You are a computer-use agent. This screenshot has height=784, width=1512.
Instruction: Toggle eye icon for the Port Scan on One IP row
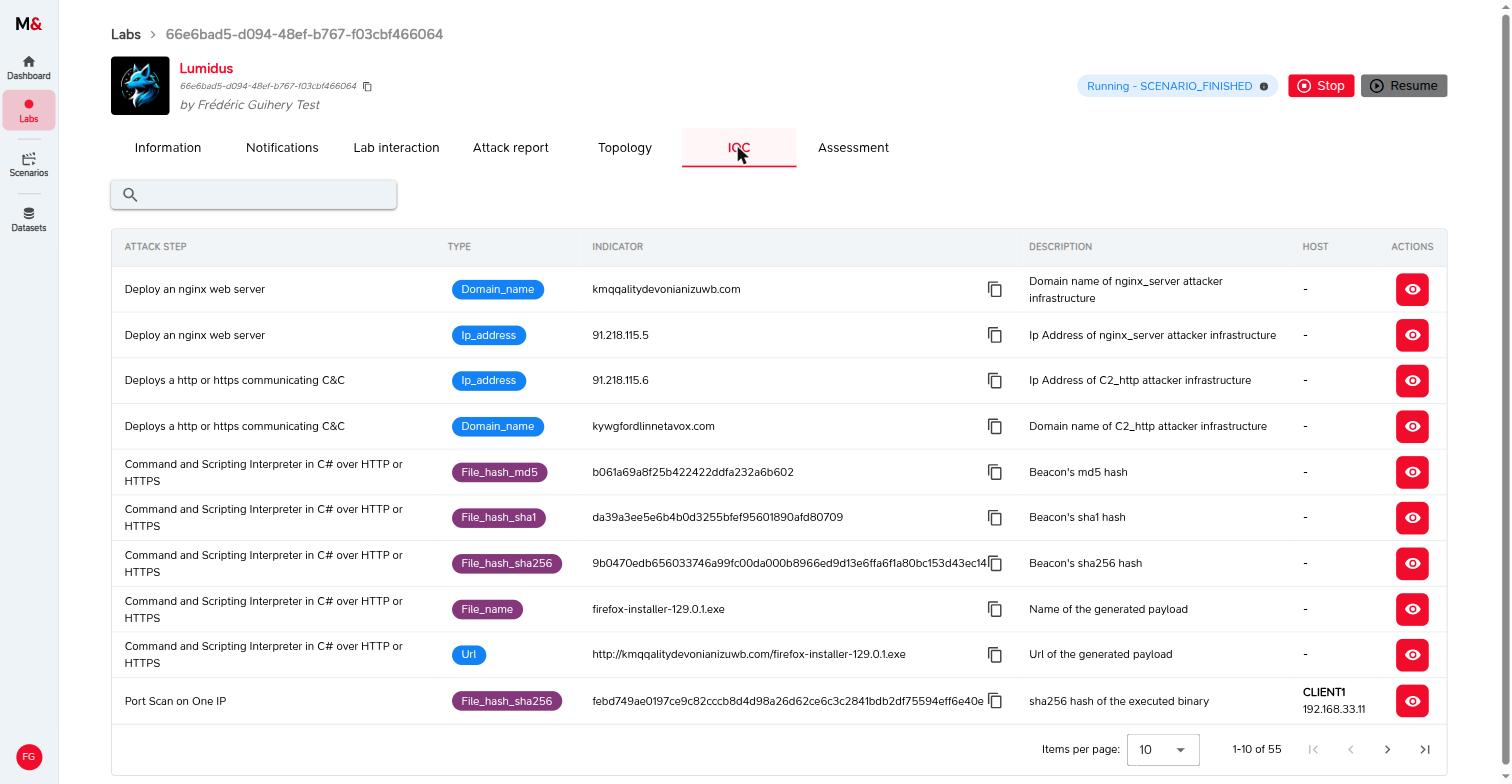click(x=1412, y=701)
